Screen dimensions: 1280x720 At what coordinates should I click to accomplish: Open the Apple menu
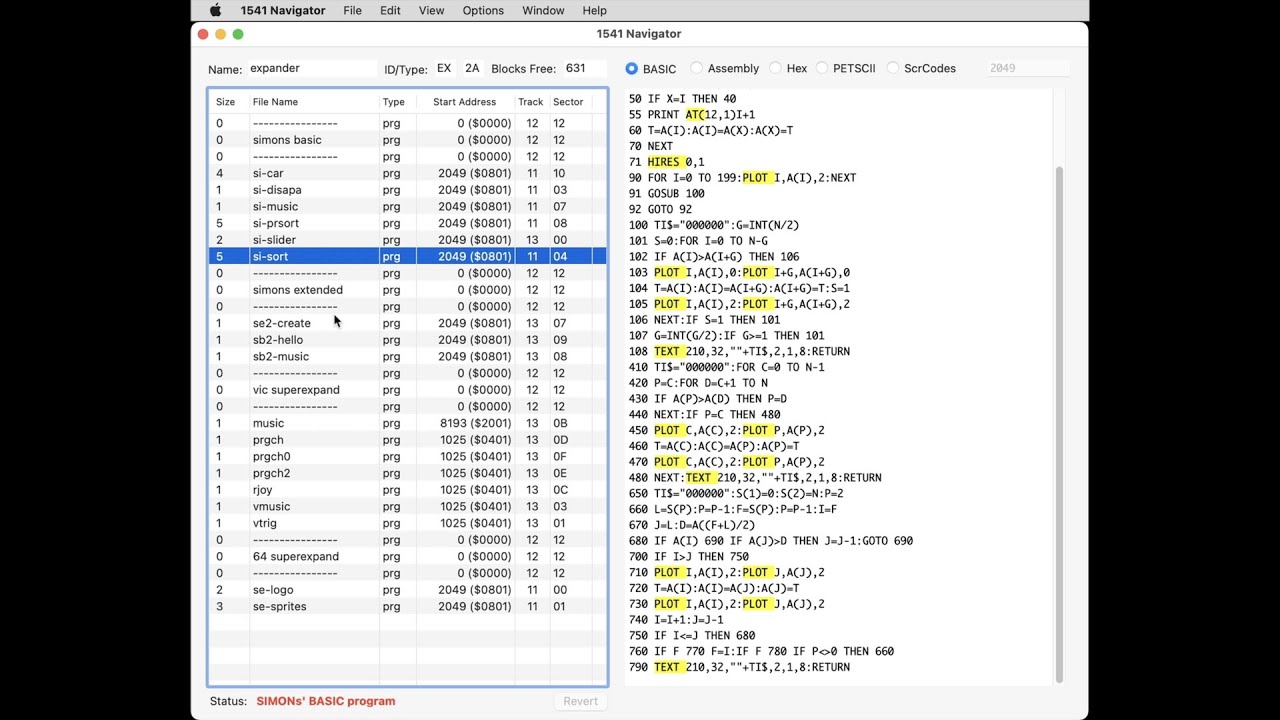[215, 10]
